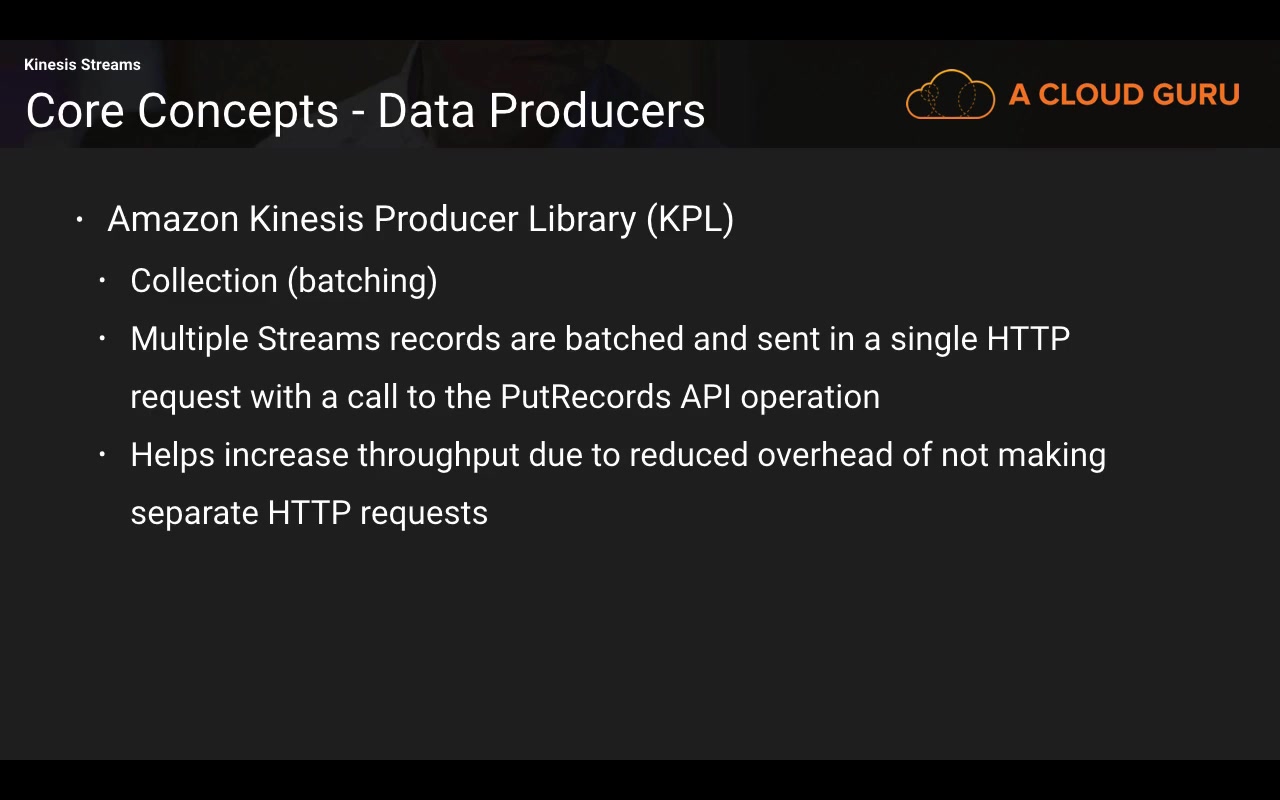
Task: Click the word API in the second sub-bullet
Action: click(x=706, y=397)
